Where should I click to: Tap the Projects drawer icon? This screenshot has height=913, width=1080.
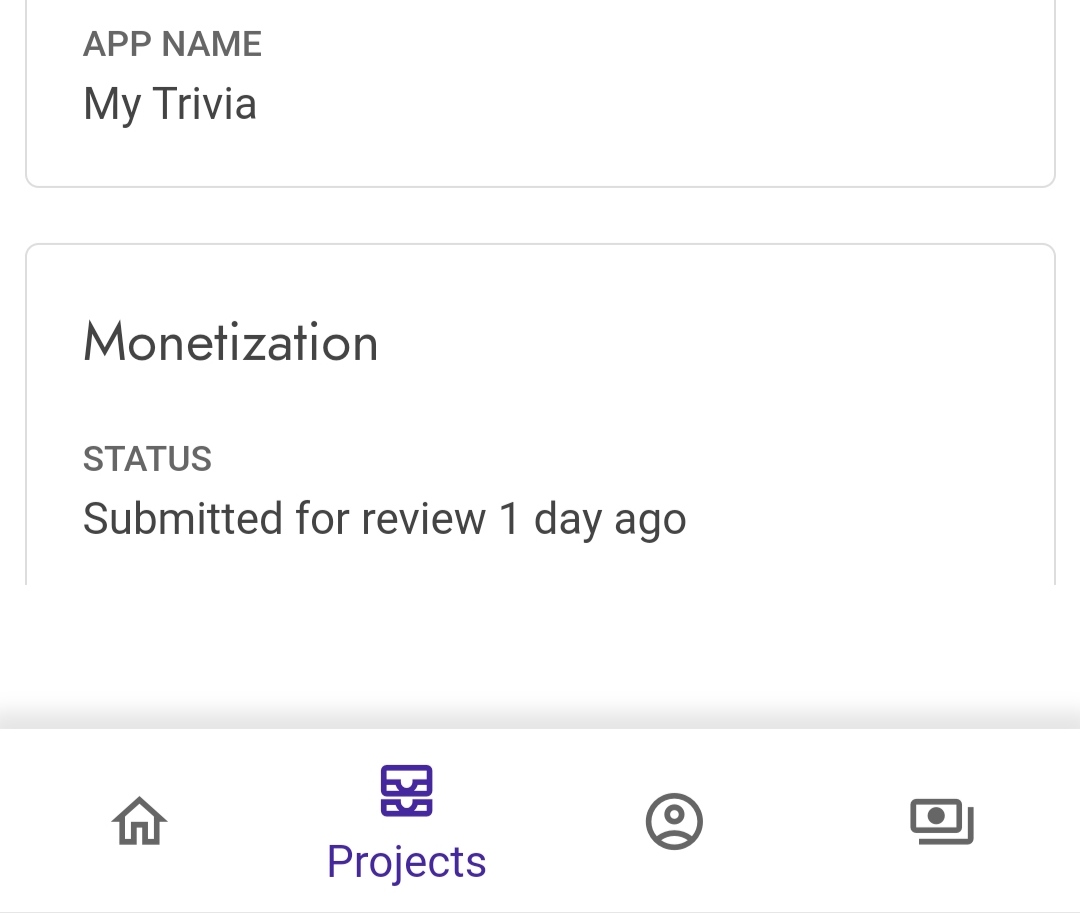pyautogui.click(x=406, y=790)
